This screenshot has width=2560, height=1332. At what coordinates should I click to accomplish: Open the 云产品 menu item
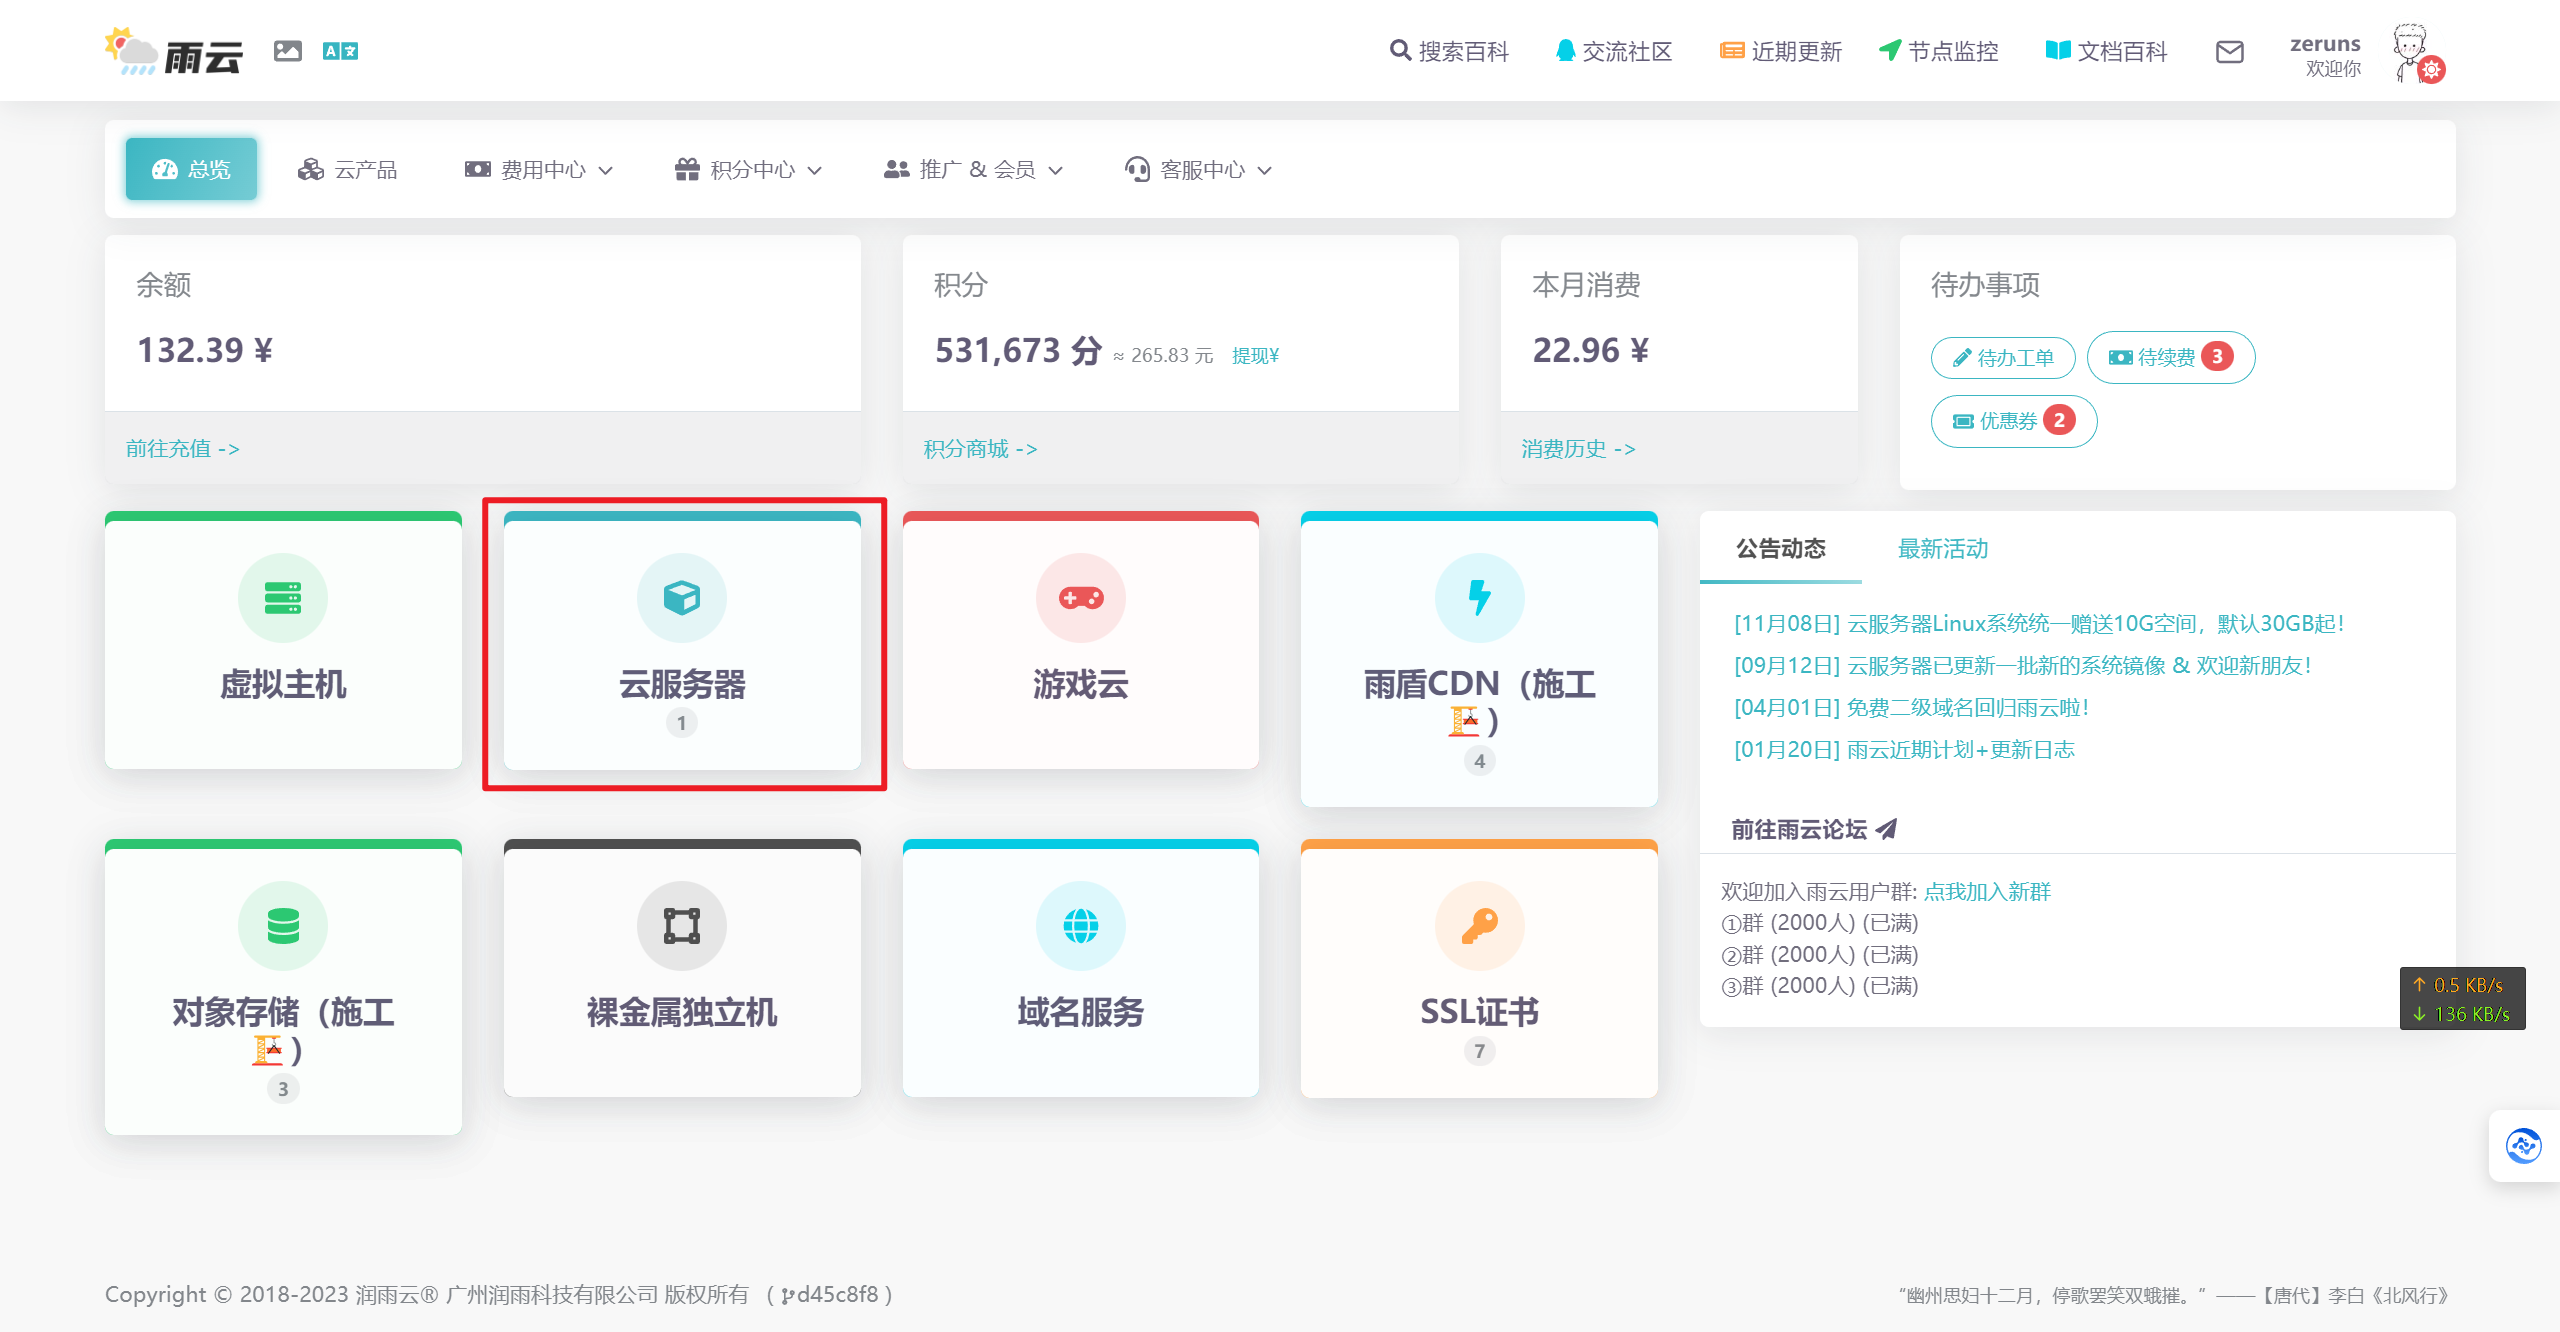click(x=347, y=170)
